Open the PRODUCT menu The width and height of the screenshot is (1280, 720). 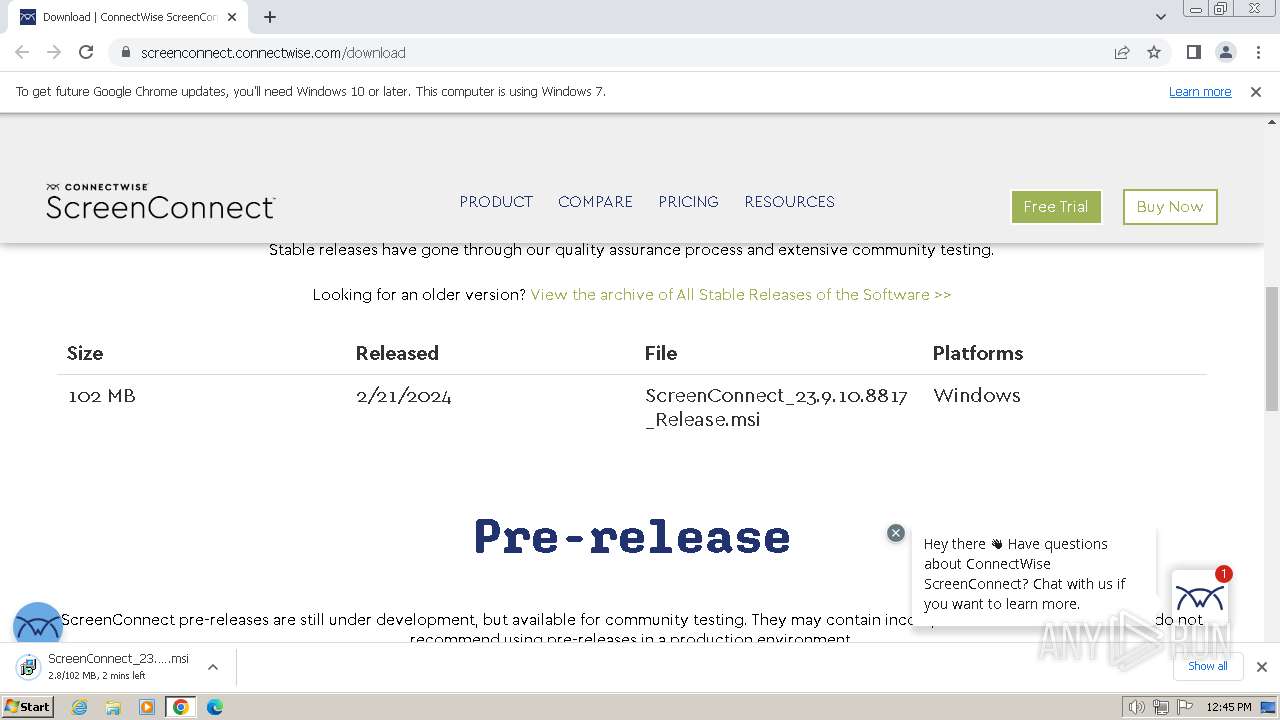click(x=496, y=201)
